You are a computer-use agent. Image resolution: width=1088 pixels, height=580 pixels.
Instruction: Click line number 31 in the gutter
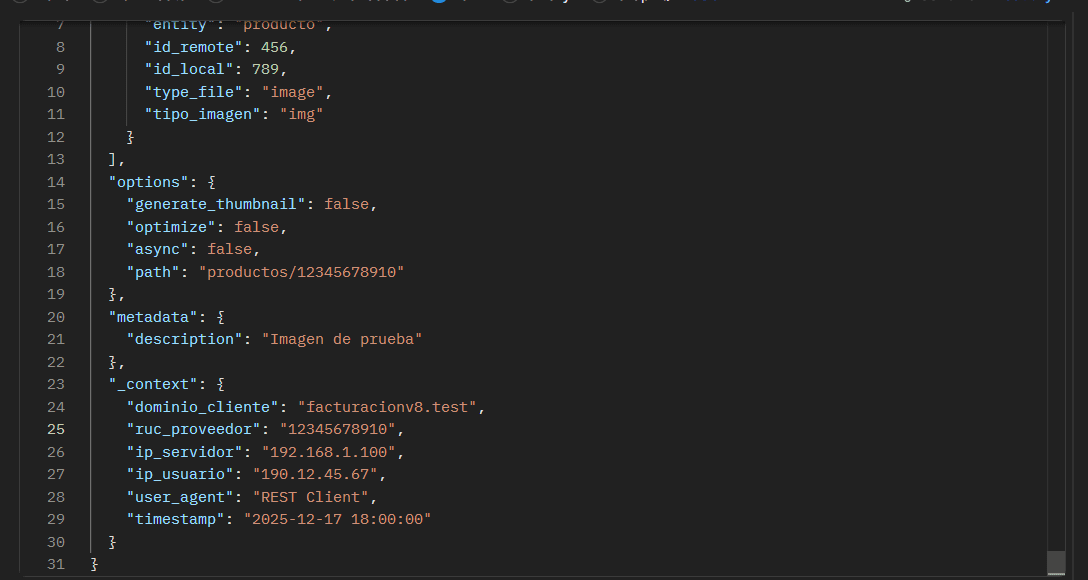tap(56, 565)
